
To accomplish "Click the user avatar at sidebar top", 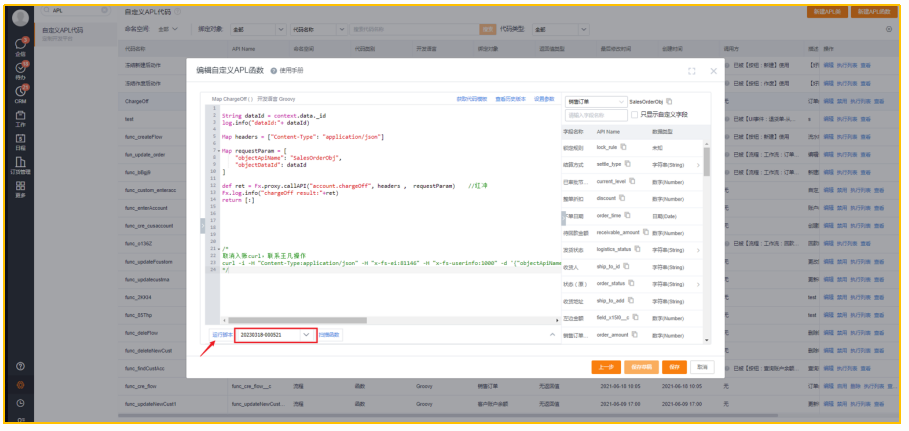I will pos(20,17).
